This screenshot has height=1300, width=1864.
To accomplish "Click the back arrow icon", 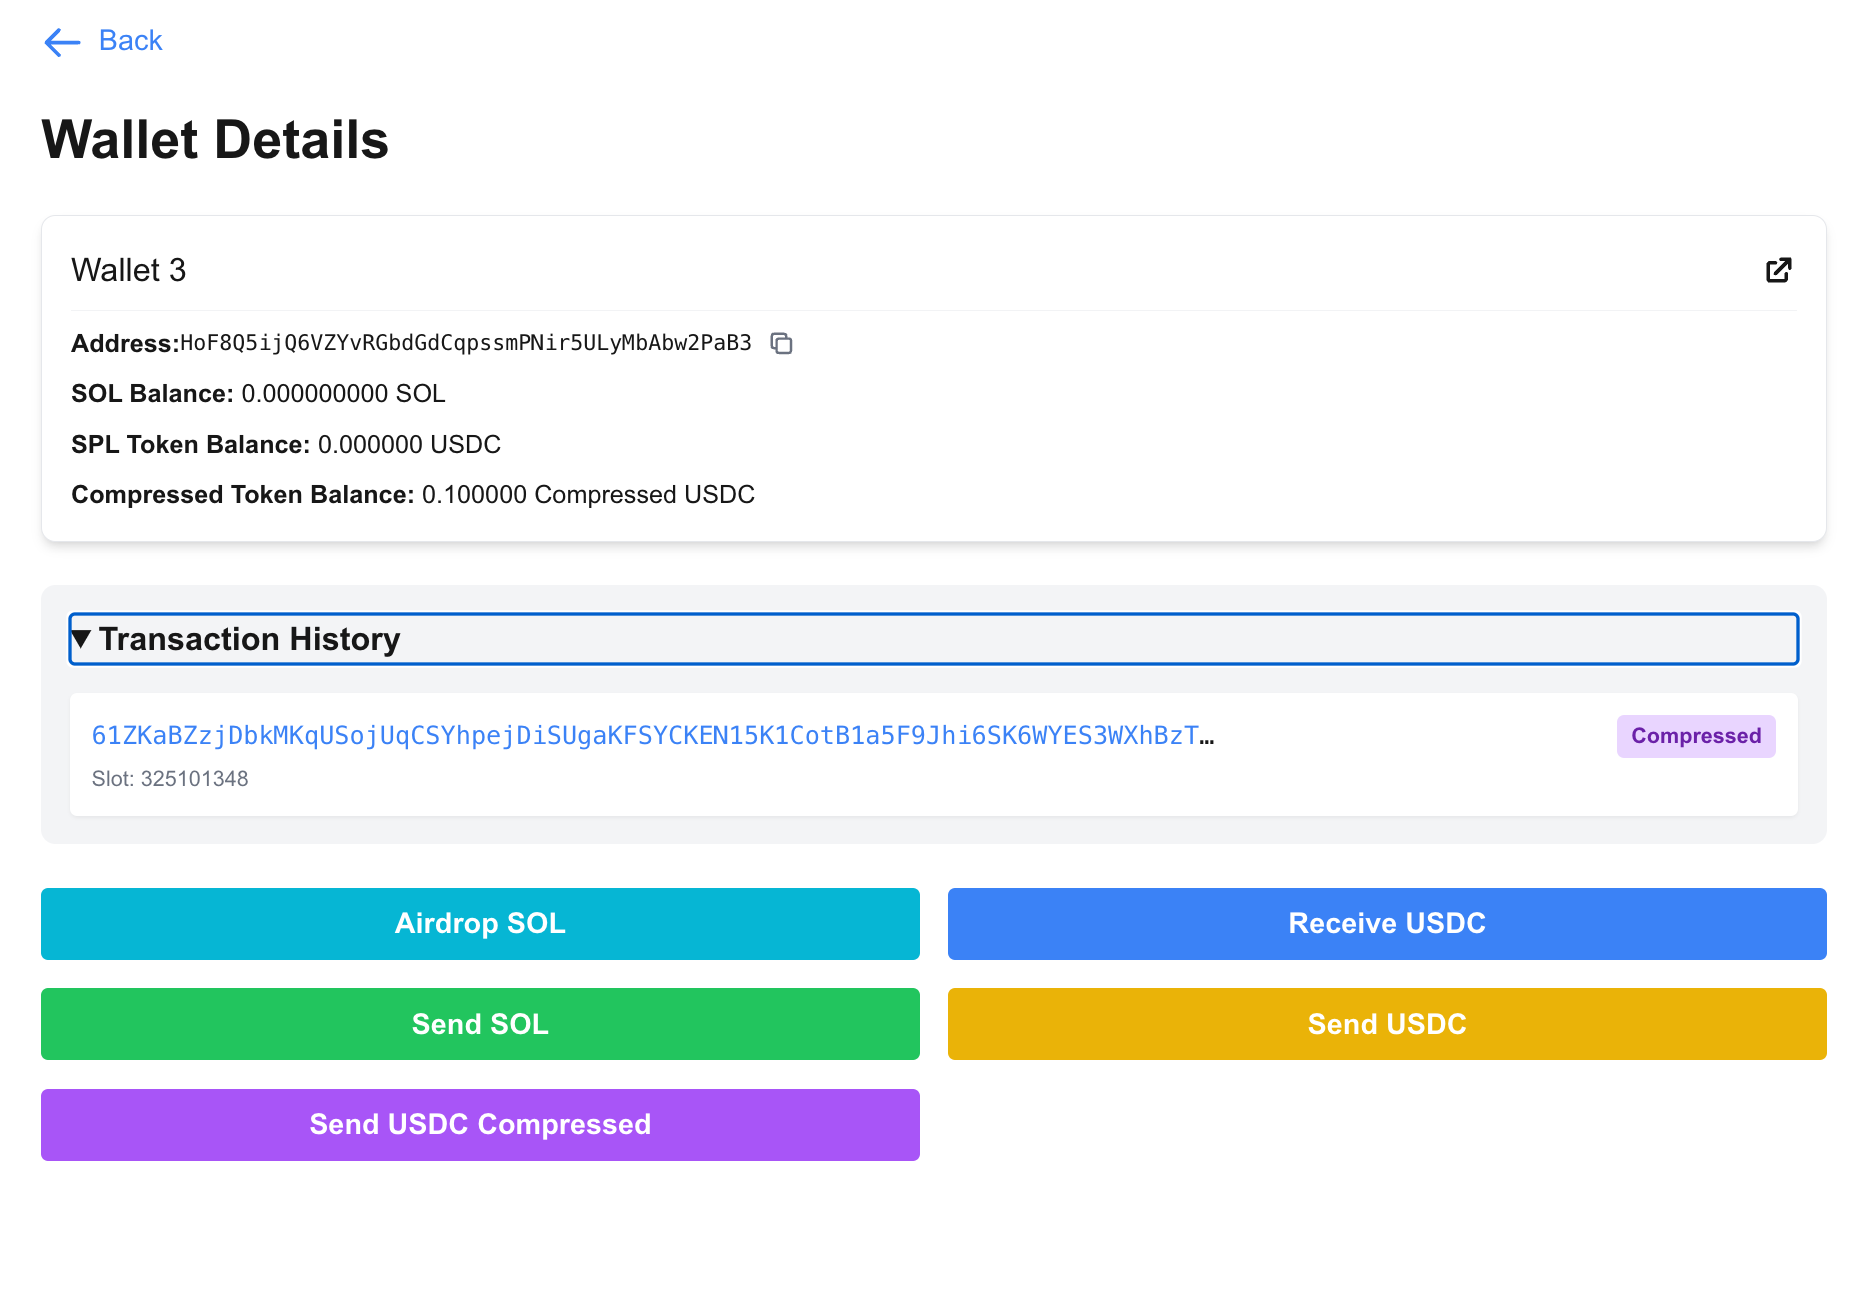I will tap(62, 42).
